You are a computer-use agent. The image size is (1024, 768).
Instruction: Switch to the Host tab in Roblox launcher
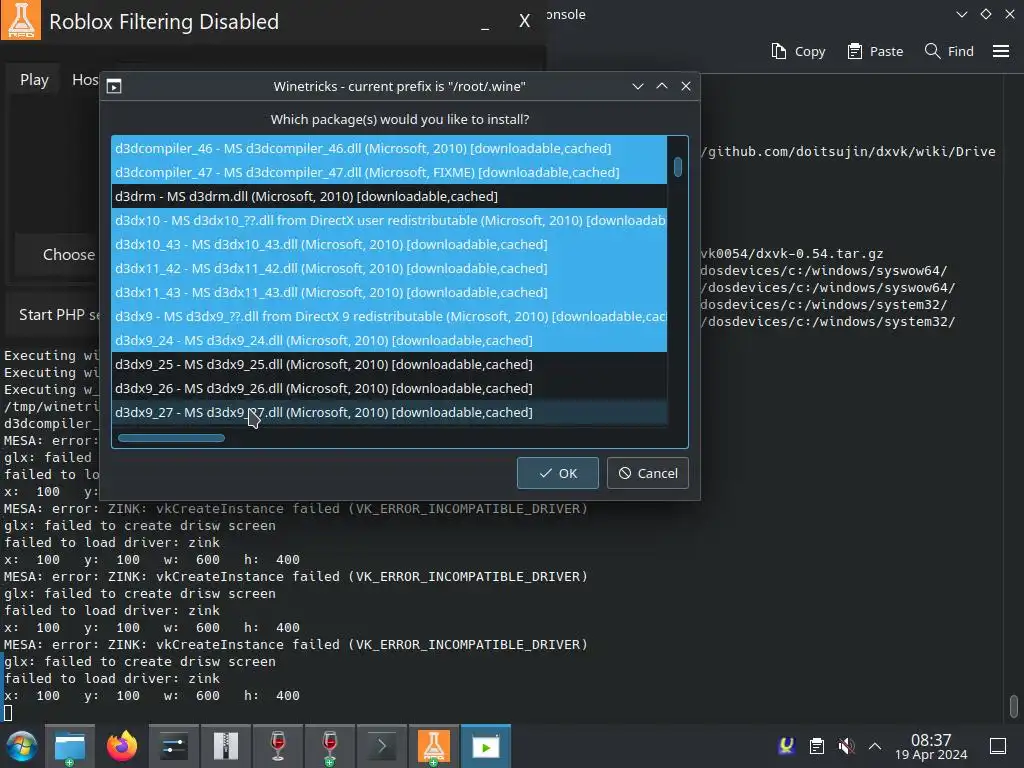tap(86, 80)
